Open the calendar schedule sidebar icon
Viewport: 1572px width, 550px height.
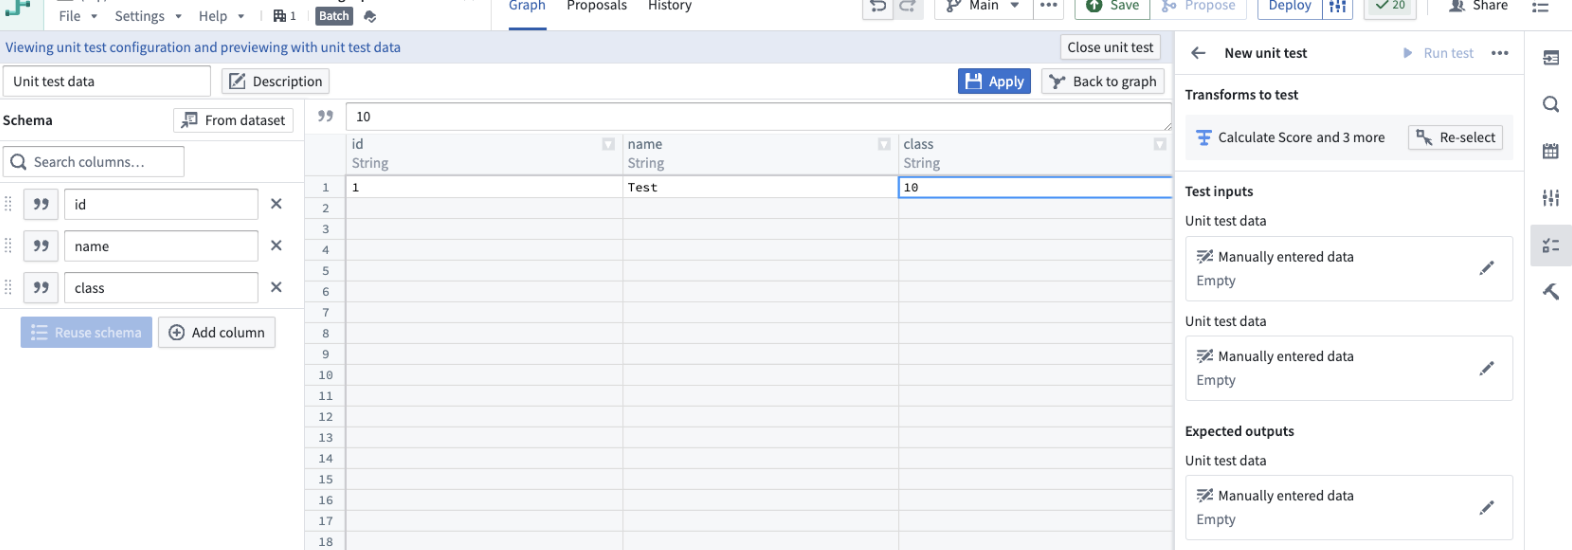point(1551,151)
